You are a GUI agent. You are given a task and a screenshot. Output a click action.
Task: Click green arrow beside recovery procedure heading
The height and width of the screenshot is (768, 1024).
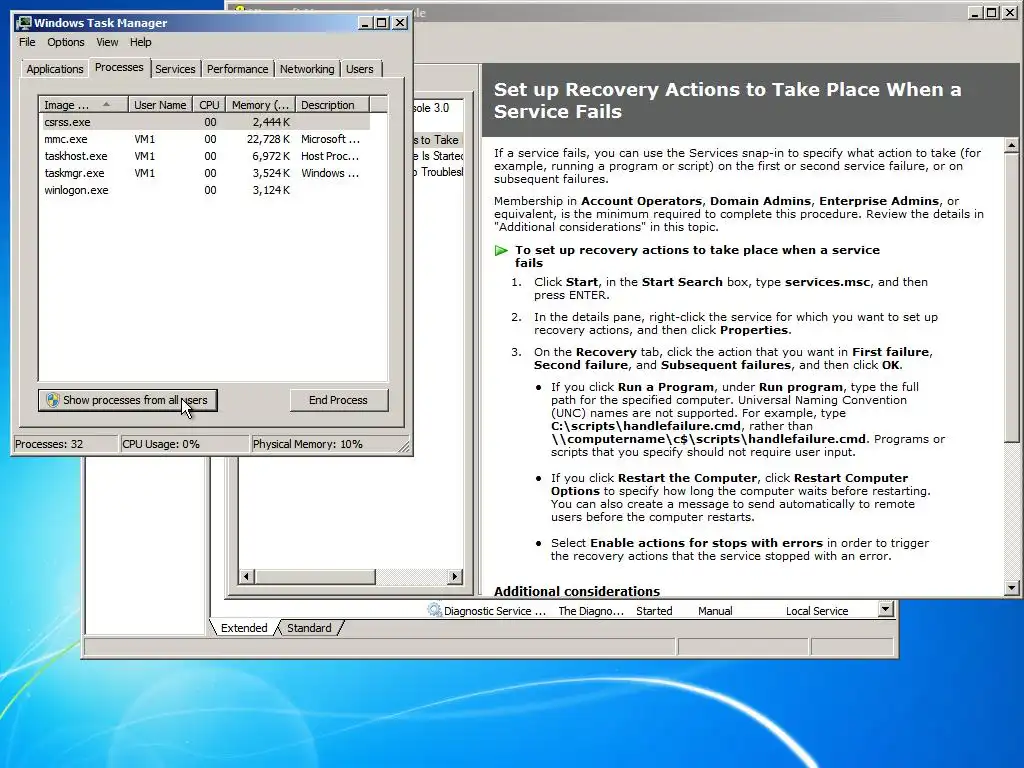click(501, 250)
